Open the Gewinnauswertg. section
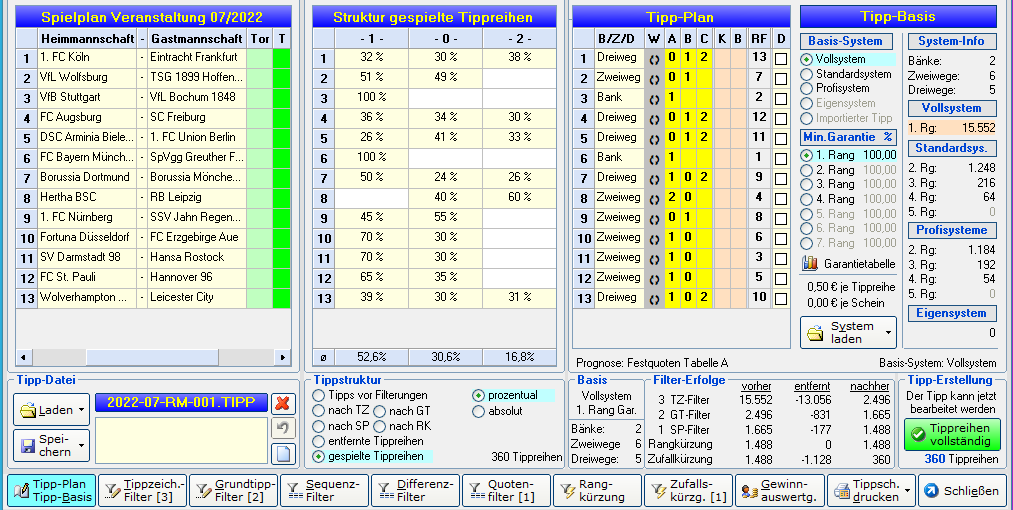The height and width of the screenshot is (510, 1013). pos(780,491)
